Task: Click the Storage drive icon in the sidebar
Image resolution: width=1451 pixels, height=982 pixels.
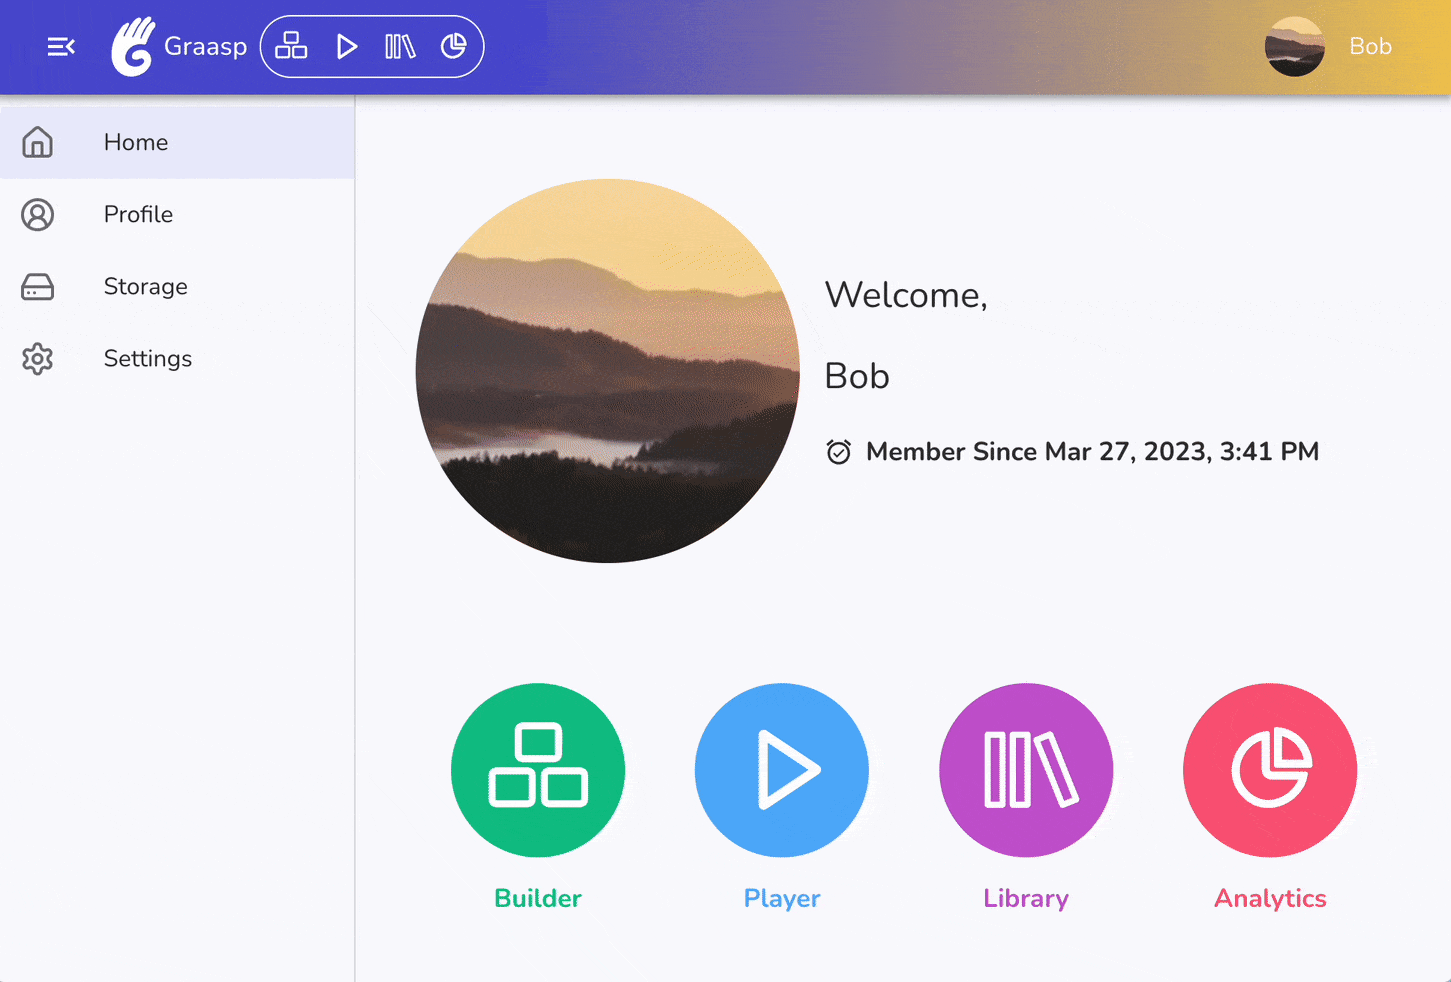Action: point(37,287)
